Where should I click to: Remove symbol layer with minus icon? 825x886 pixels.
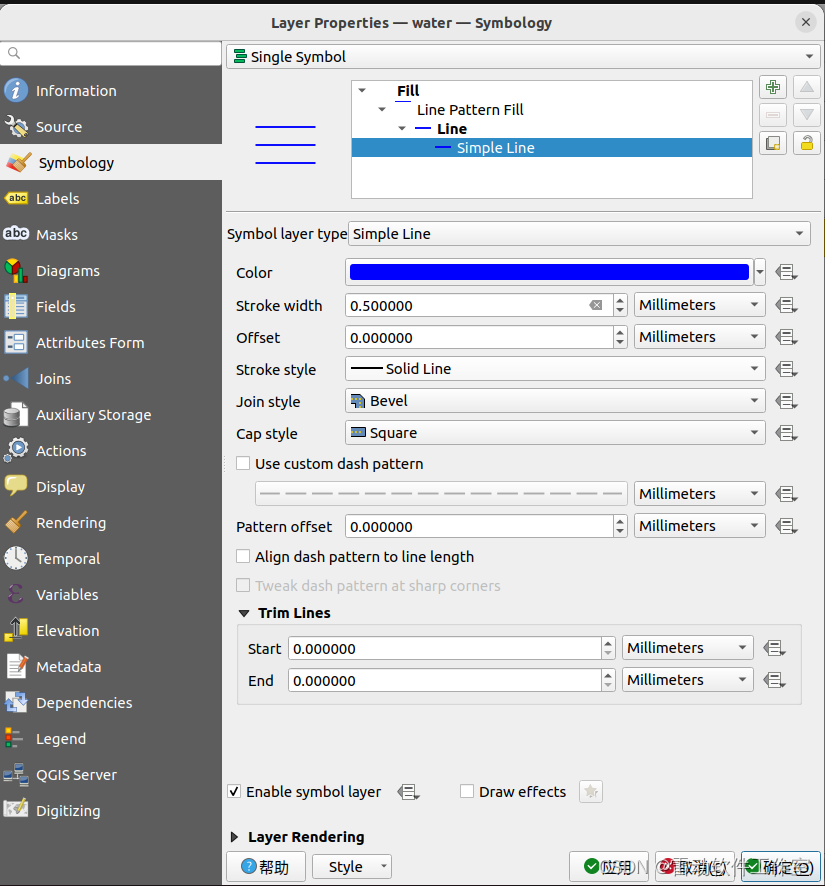tap(773, 115)
